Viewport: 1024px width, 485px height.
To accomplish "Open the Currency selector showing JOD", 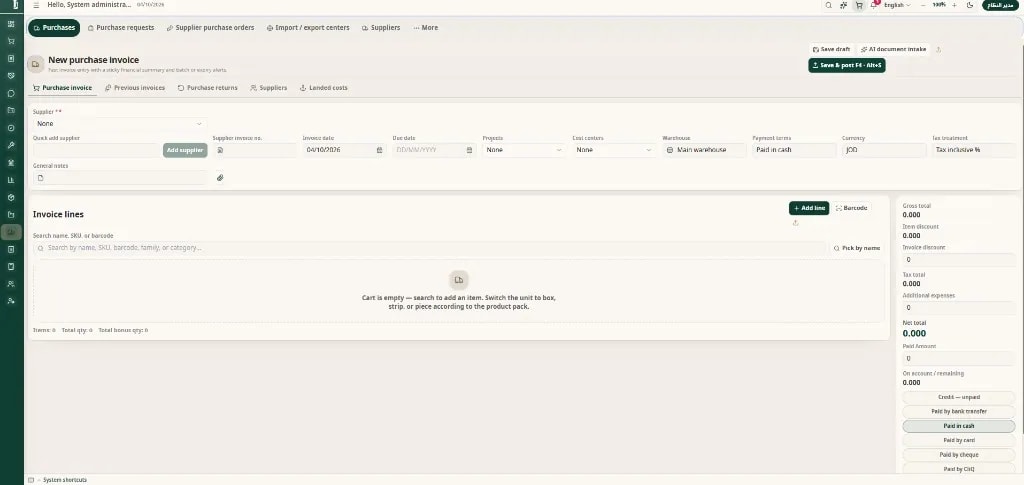I will coord(884,150).
